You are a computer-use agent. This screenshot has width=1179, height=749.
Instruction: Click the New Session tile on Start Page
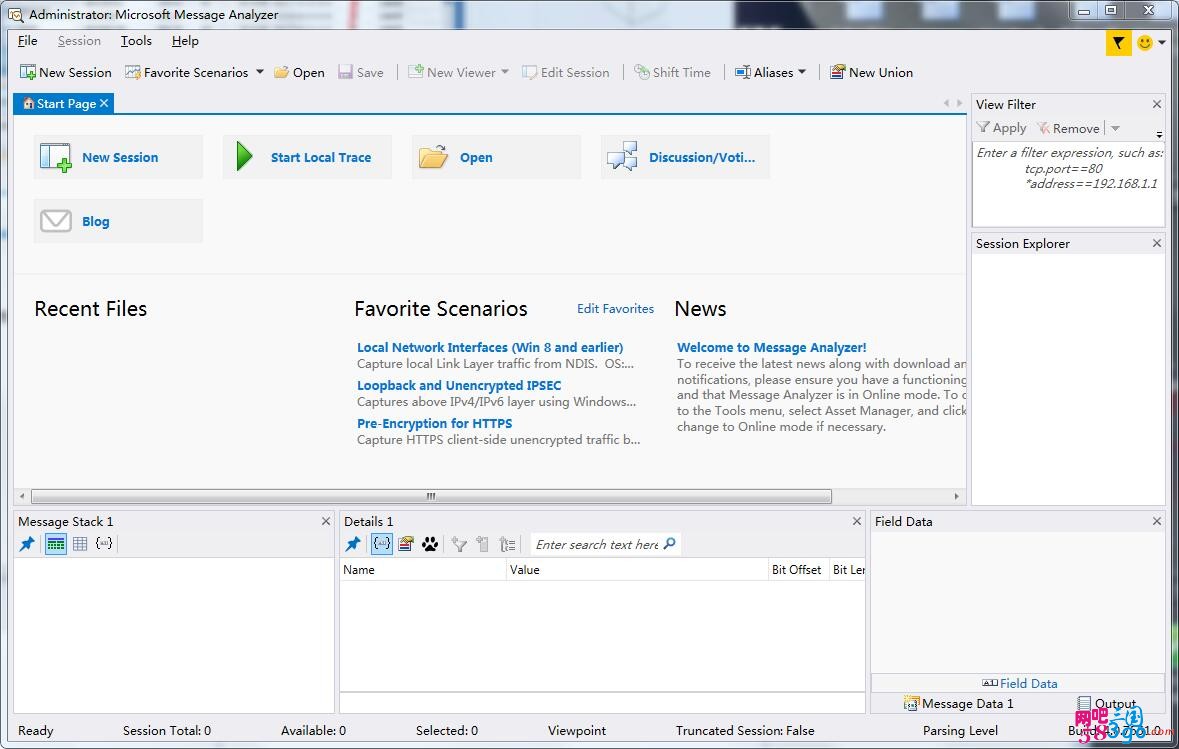pos(118,157)
